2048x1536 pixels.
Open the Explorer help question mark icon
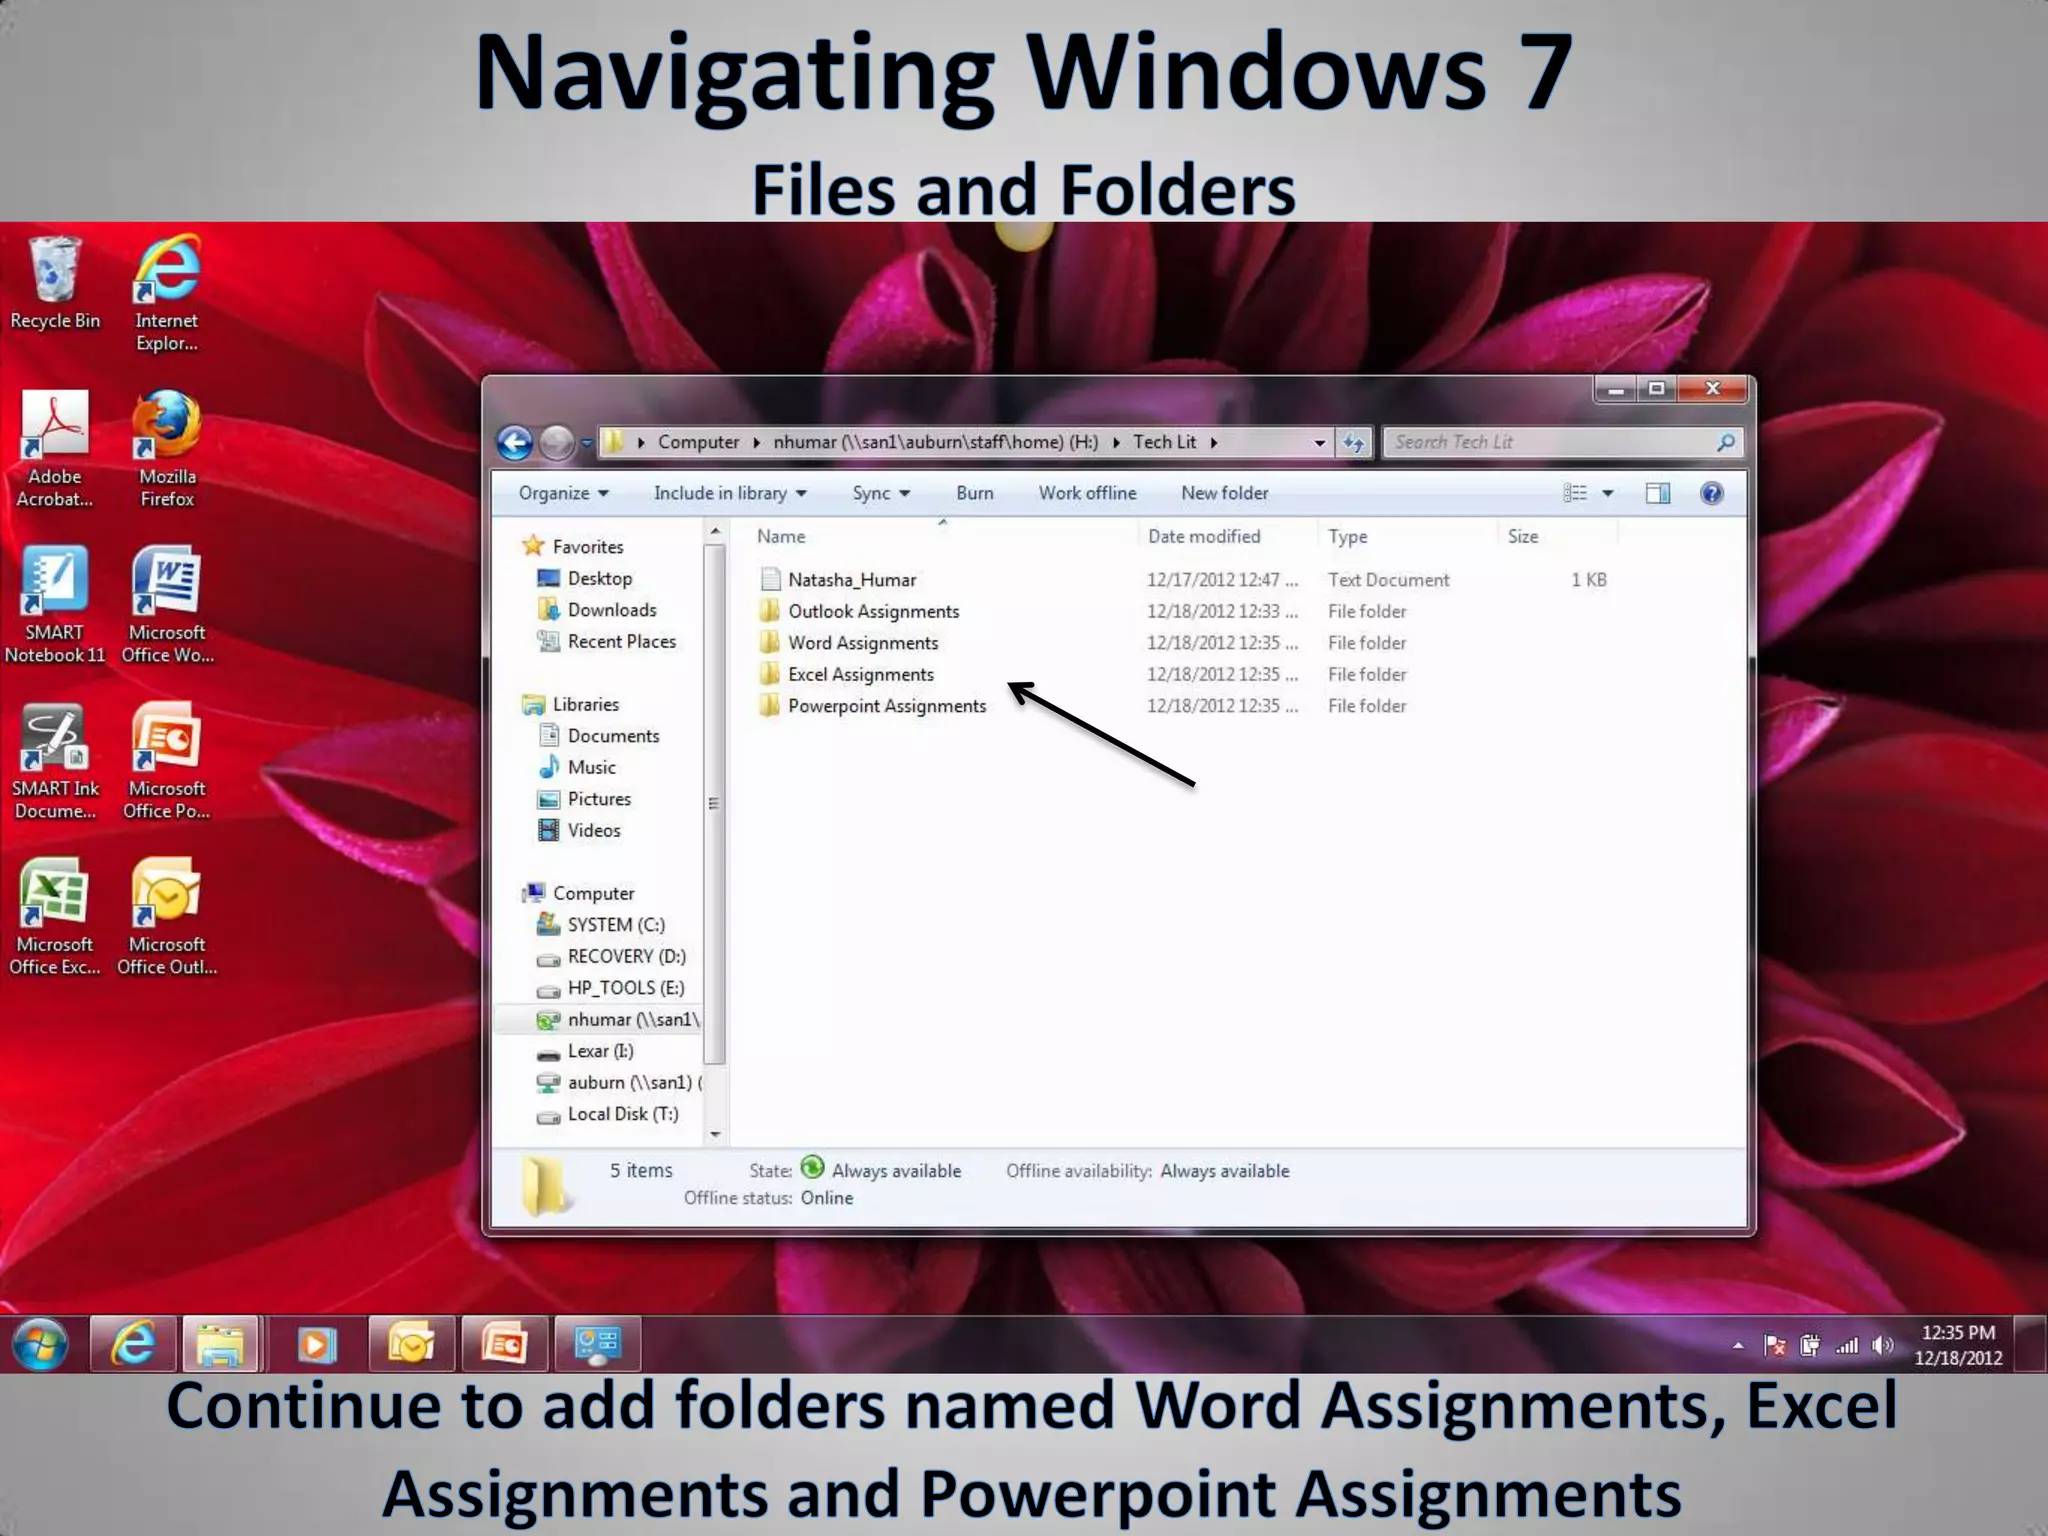pyautogui.click(x=1711, y=493)
